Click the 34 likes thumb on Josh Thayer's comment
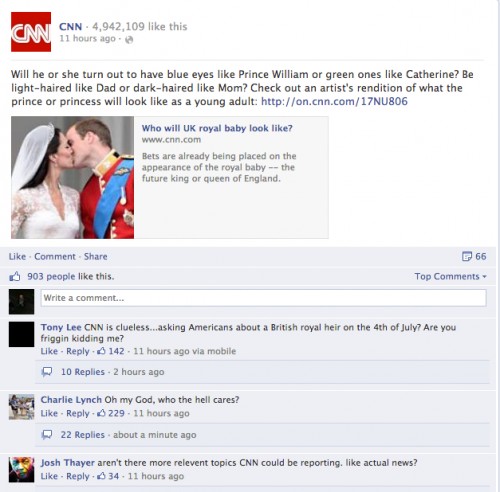 (101, 476)
